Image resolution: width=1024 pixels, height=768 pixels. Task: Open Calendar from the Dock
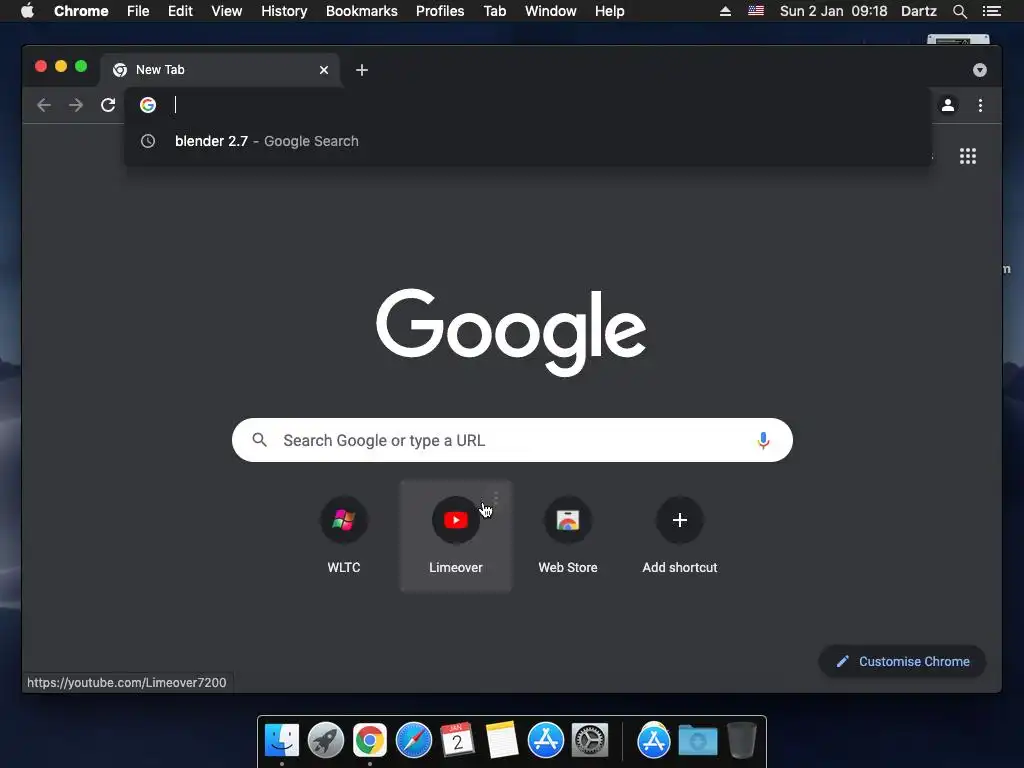pos(457,740)
